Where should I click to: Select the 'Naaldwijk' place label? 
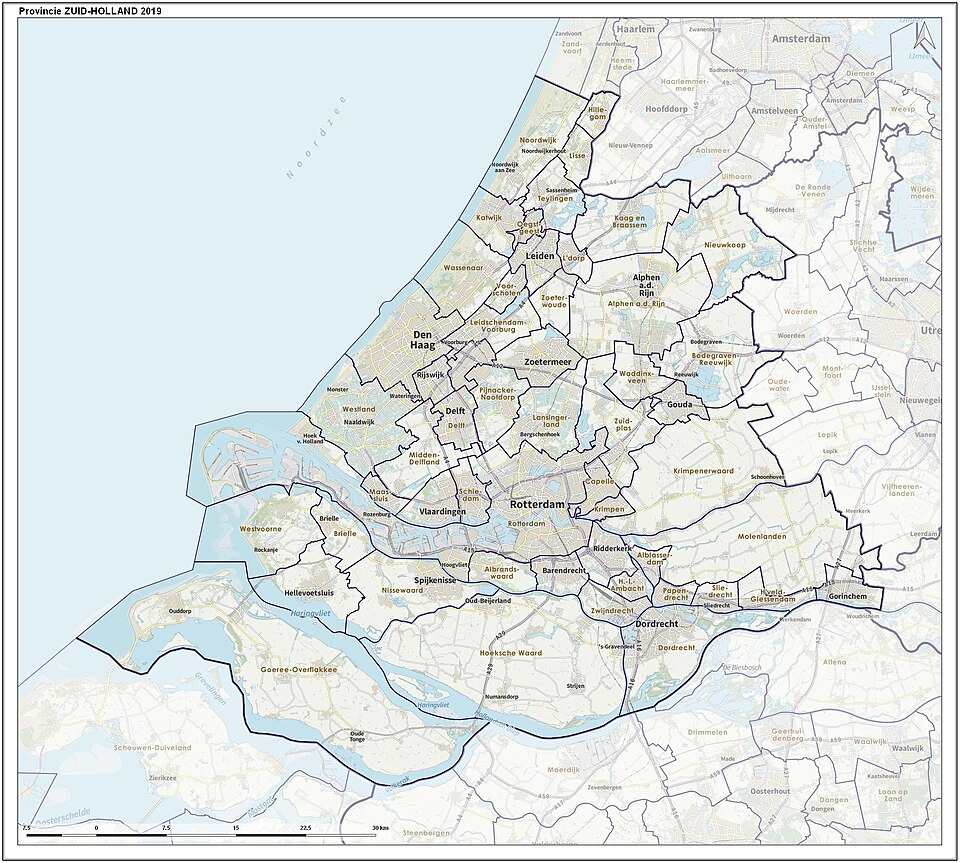click(359, 422)
